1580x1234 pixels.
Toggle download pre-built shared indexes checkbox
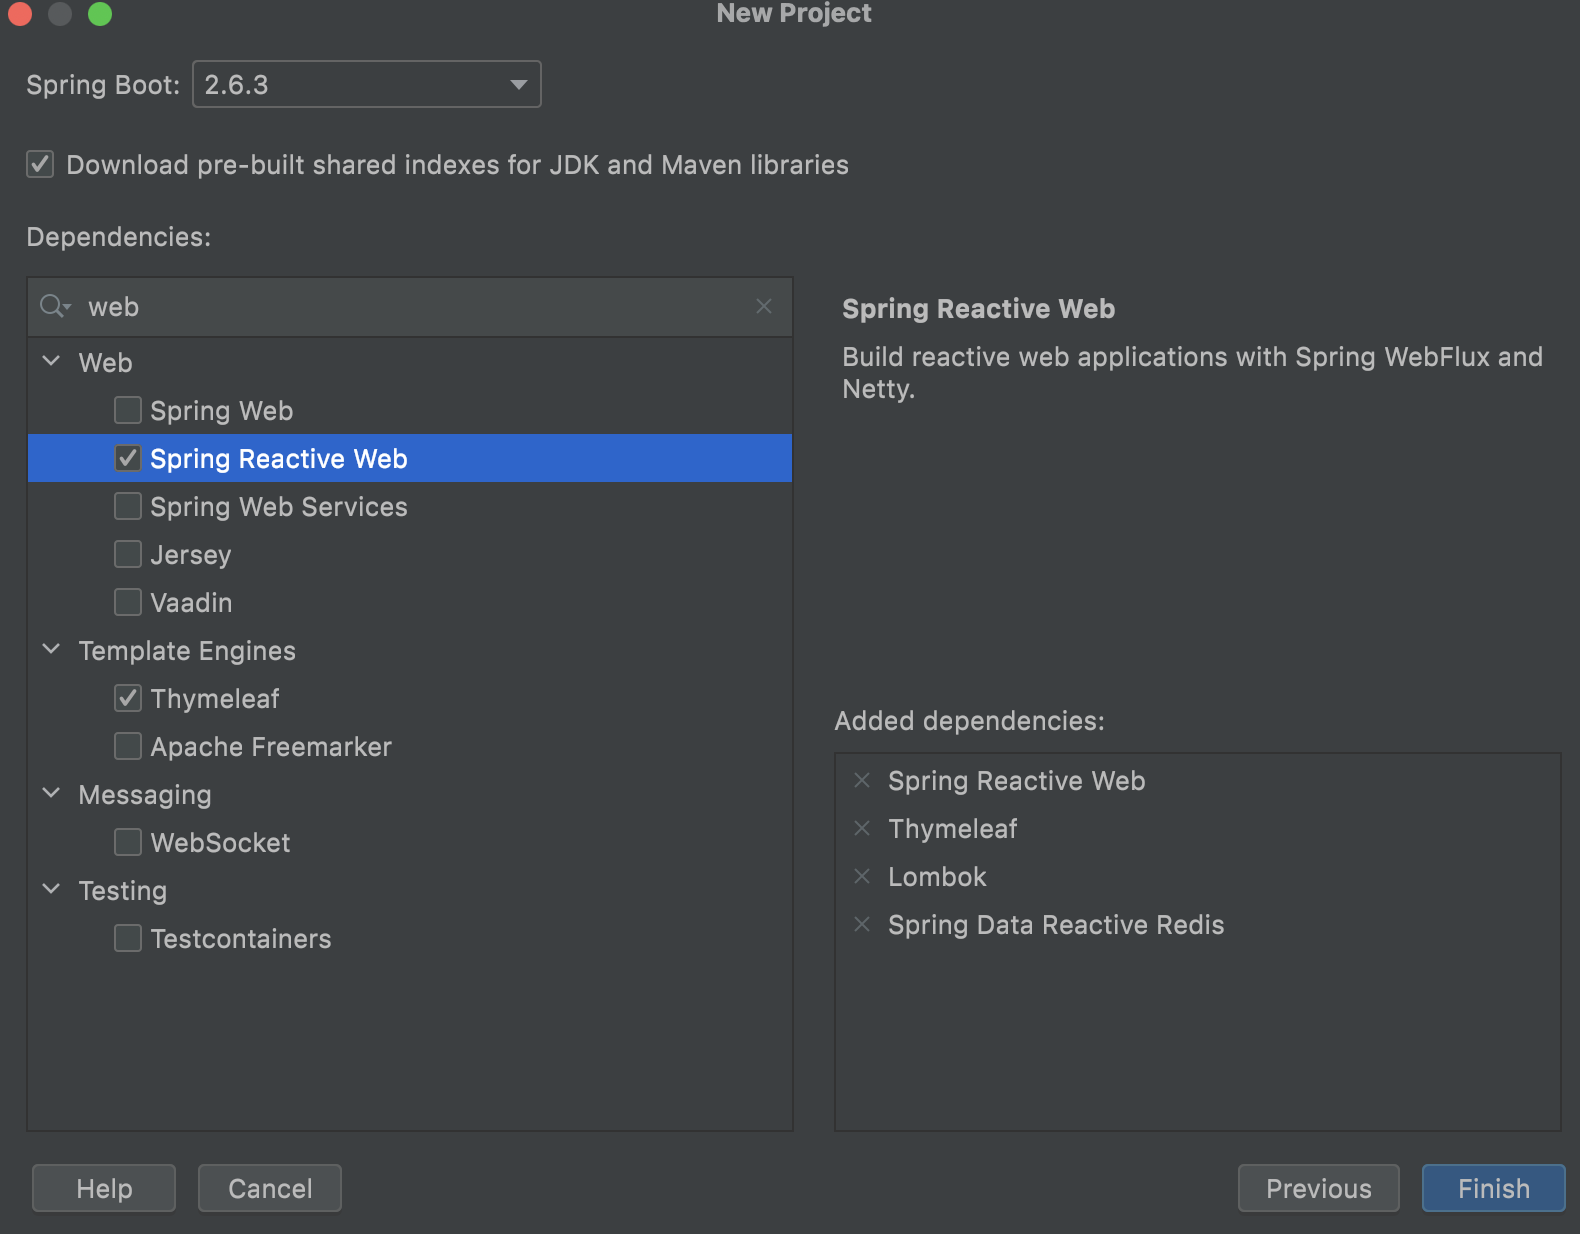[40, 164]
